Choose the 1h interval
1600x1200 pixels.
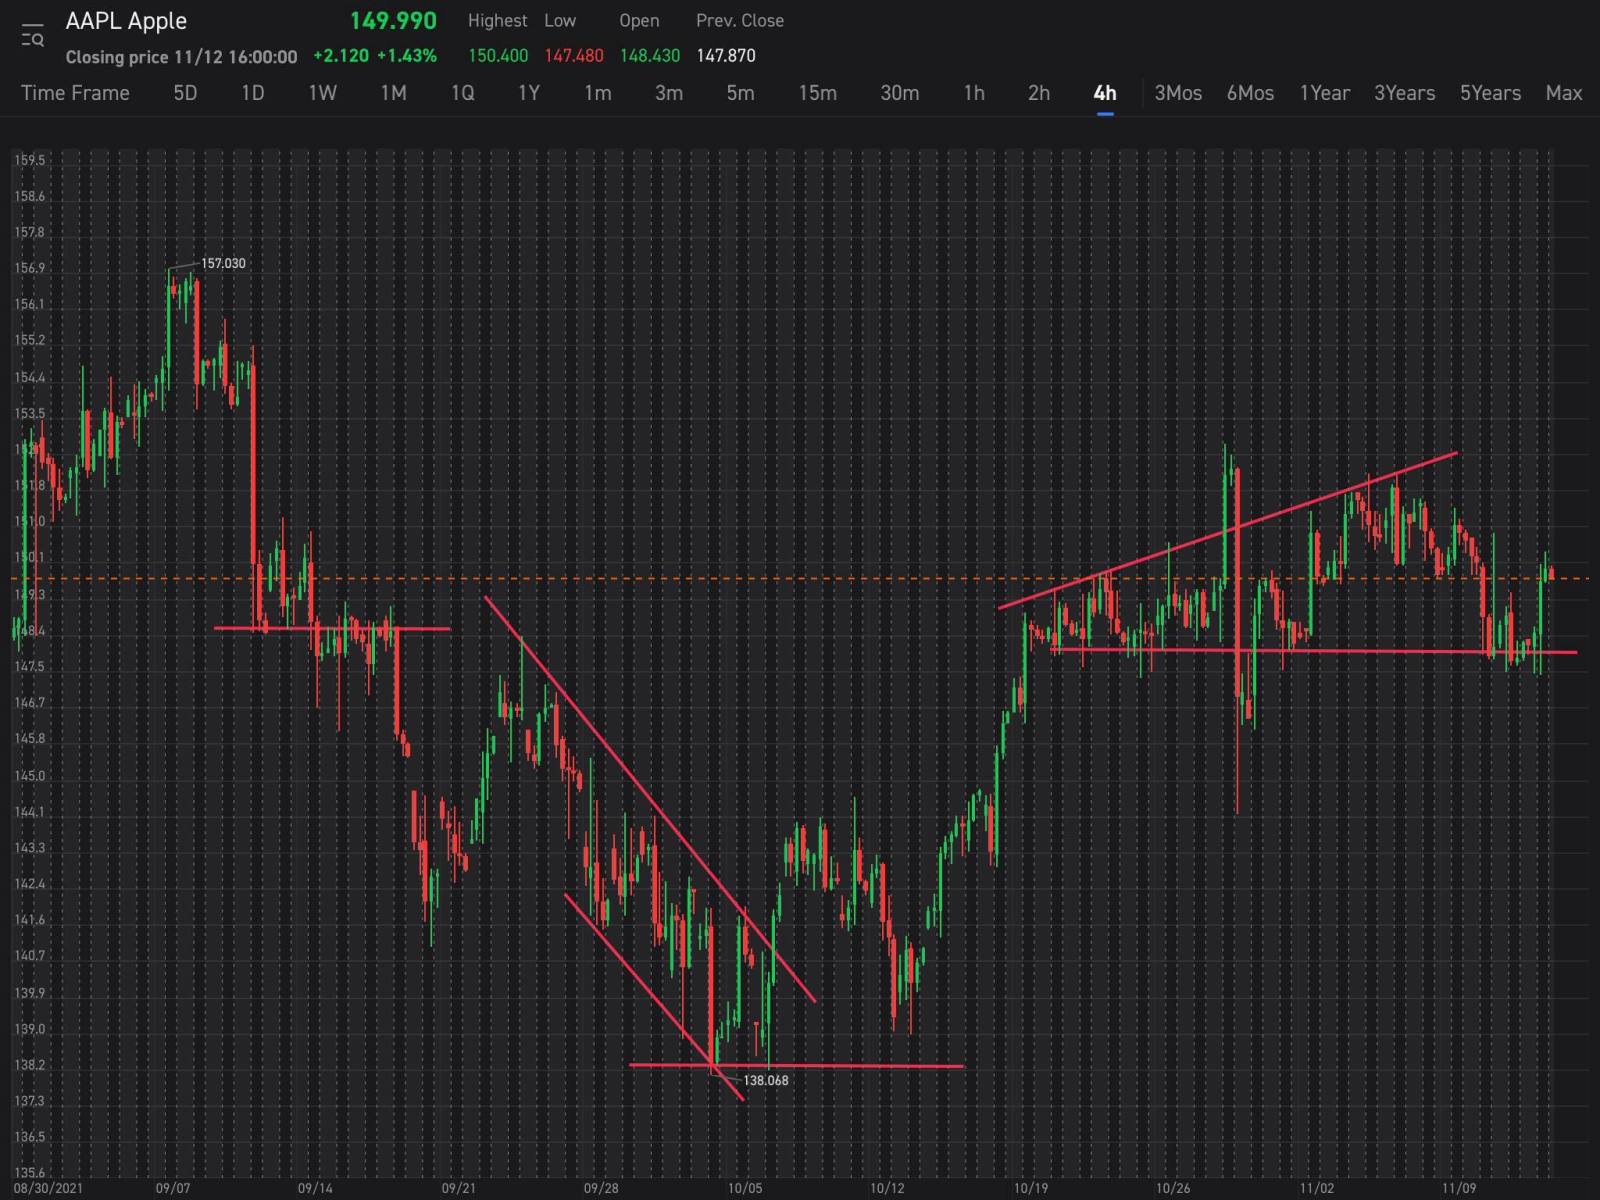pyautogui.click(x=974, y=93)
